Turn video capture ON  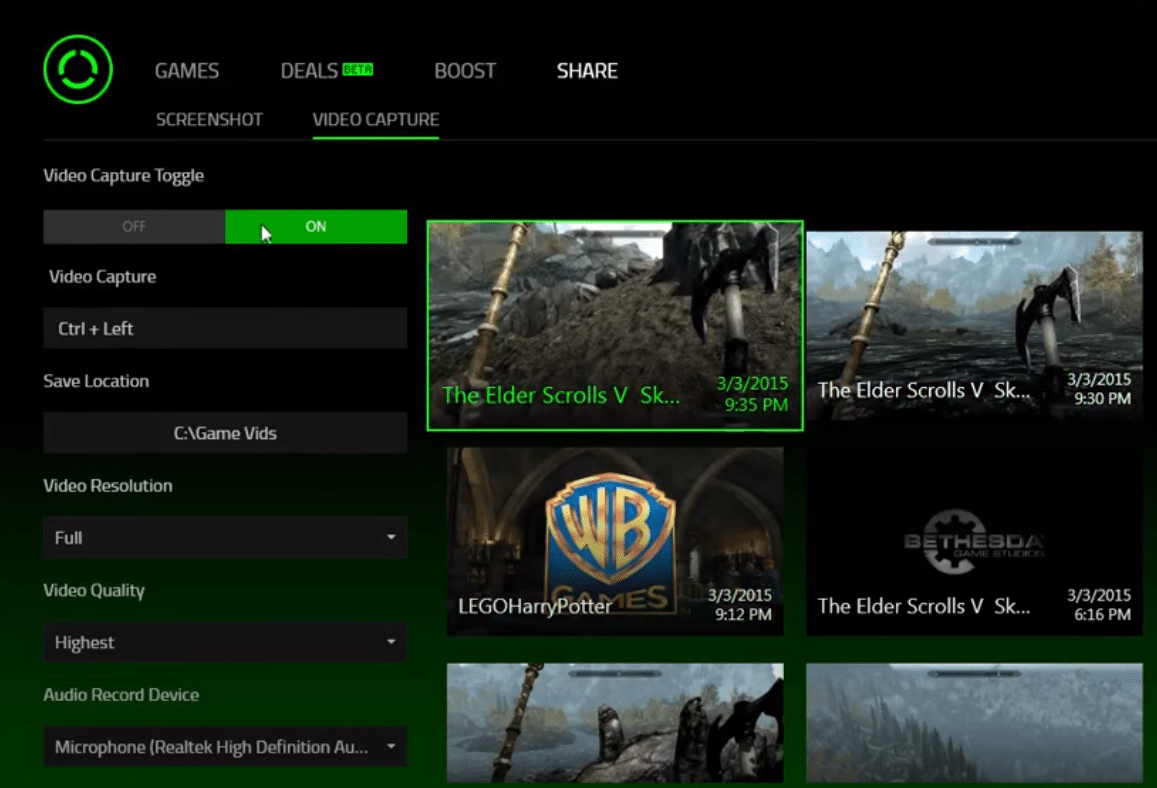coord(316,227)
